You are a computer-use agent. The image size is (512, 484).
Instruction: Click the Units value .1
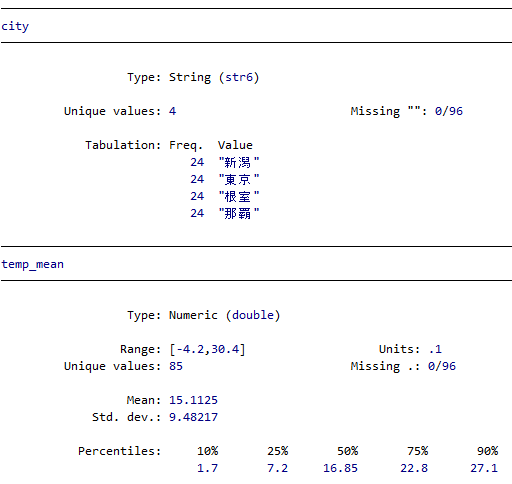point(435,349)
